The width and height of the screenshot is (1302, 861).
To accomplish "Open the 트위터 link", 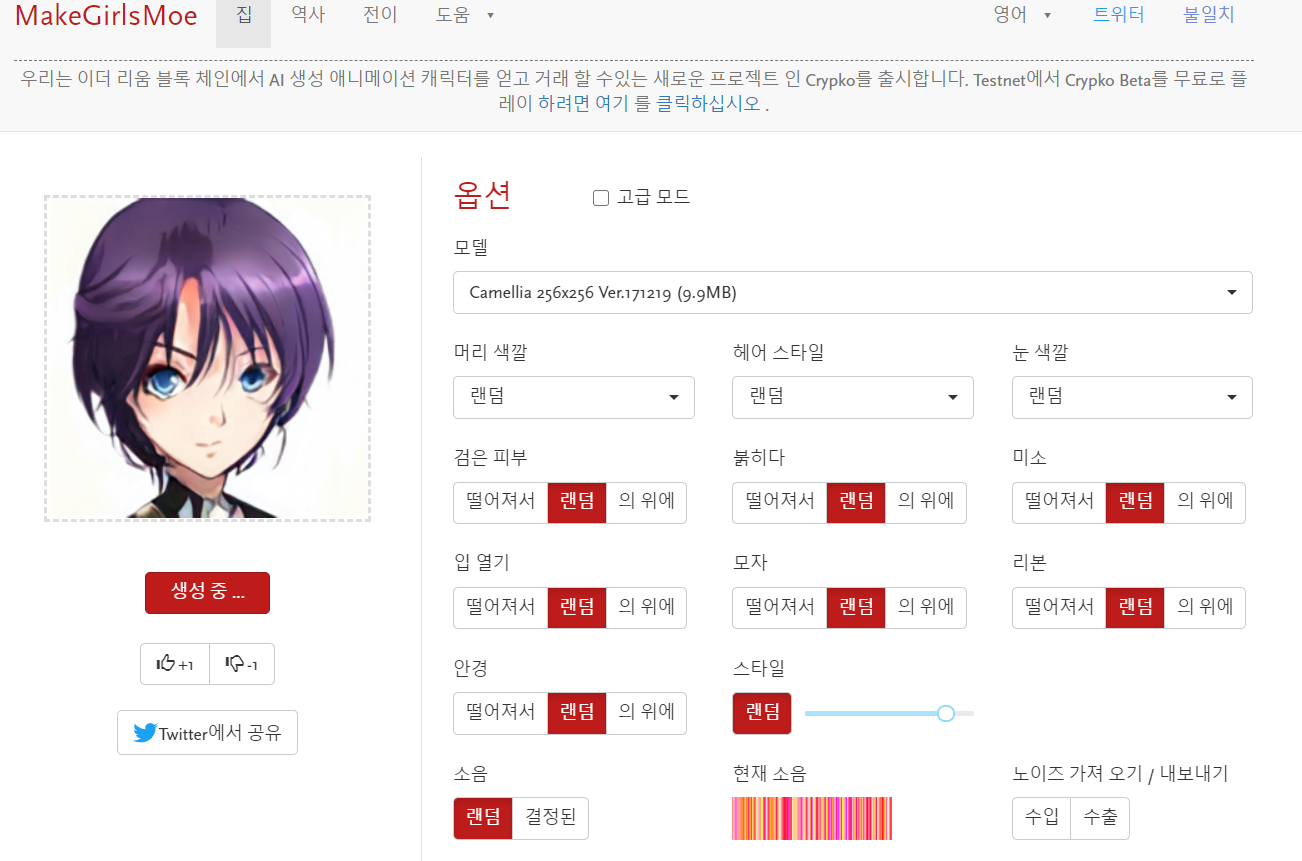I will tap(1119, 15).
